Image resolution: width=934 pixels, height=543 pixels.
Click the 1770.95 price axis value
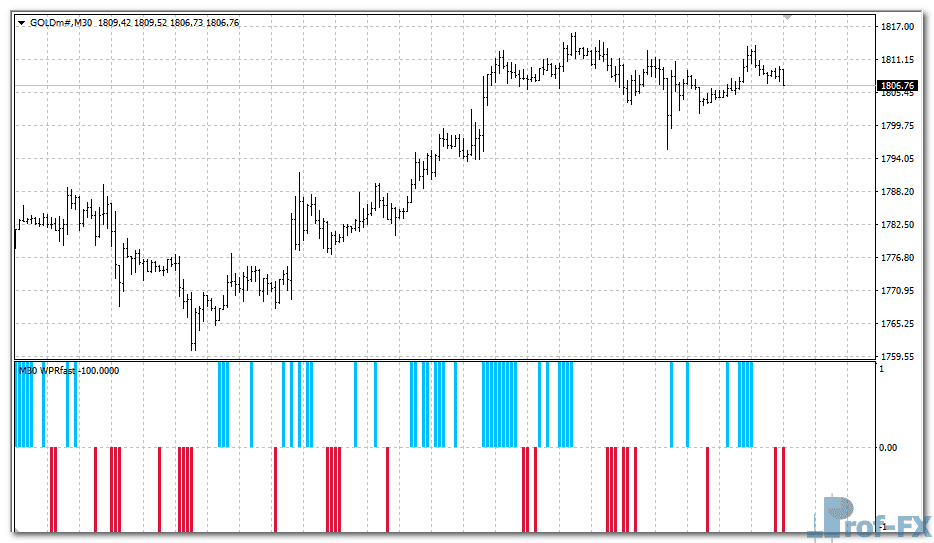(896, 291)
